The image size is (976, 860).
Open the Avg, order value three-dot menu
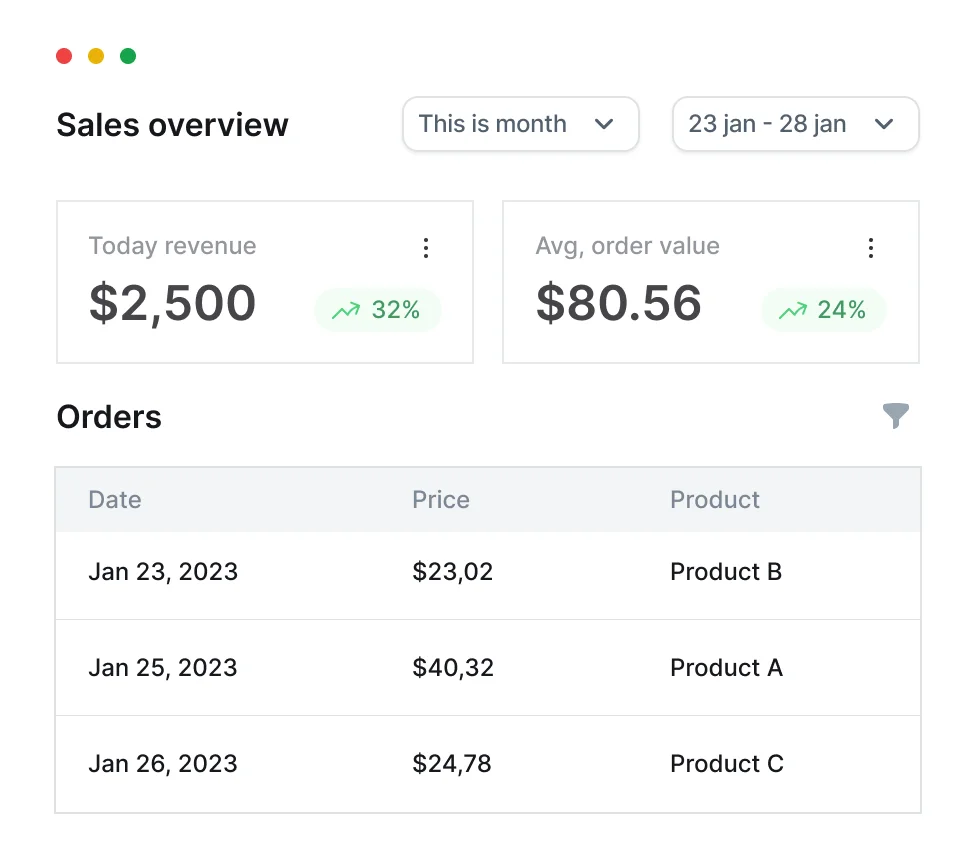coord(871,248)
